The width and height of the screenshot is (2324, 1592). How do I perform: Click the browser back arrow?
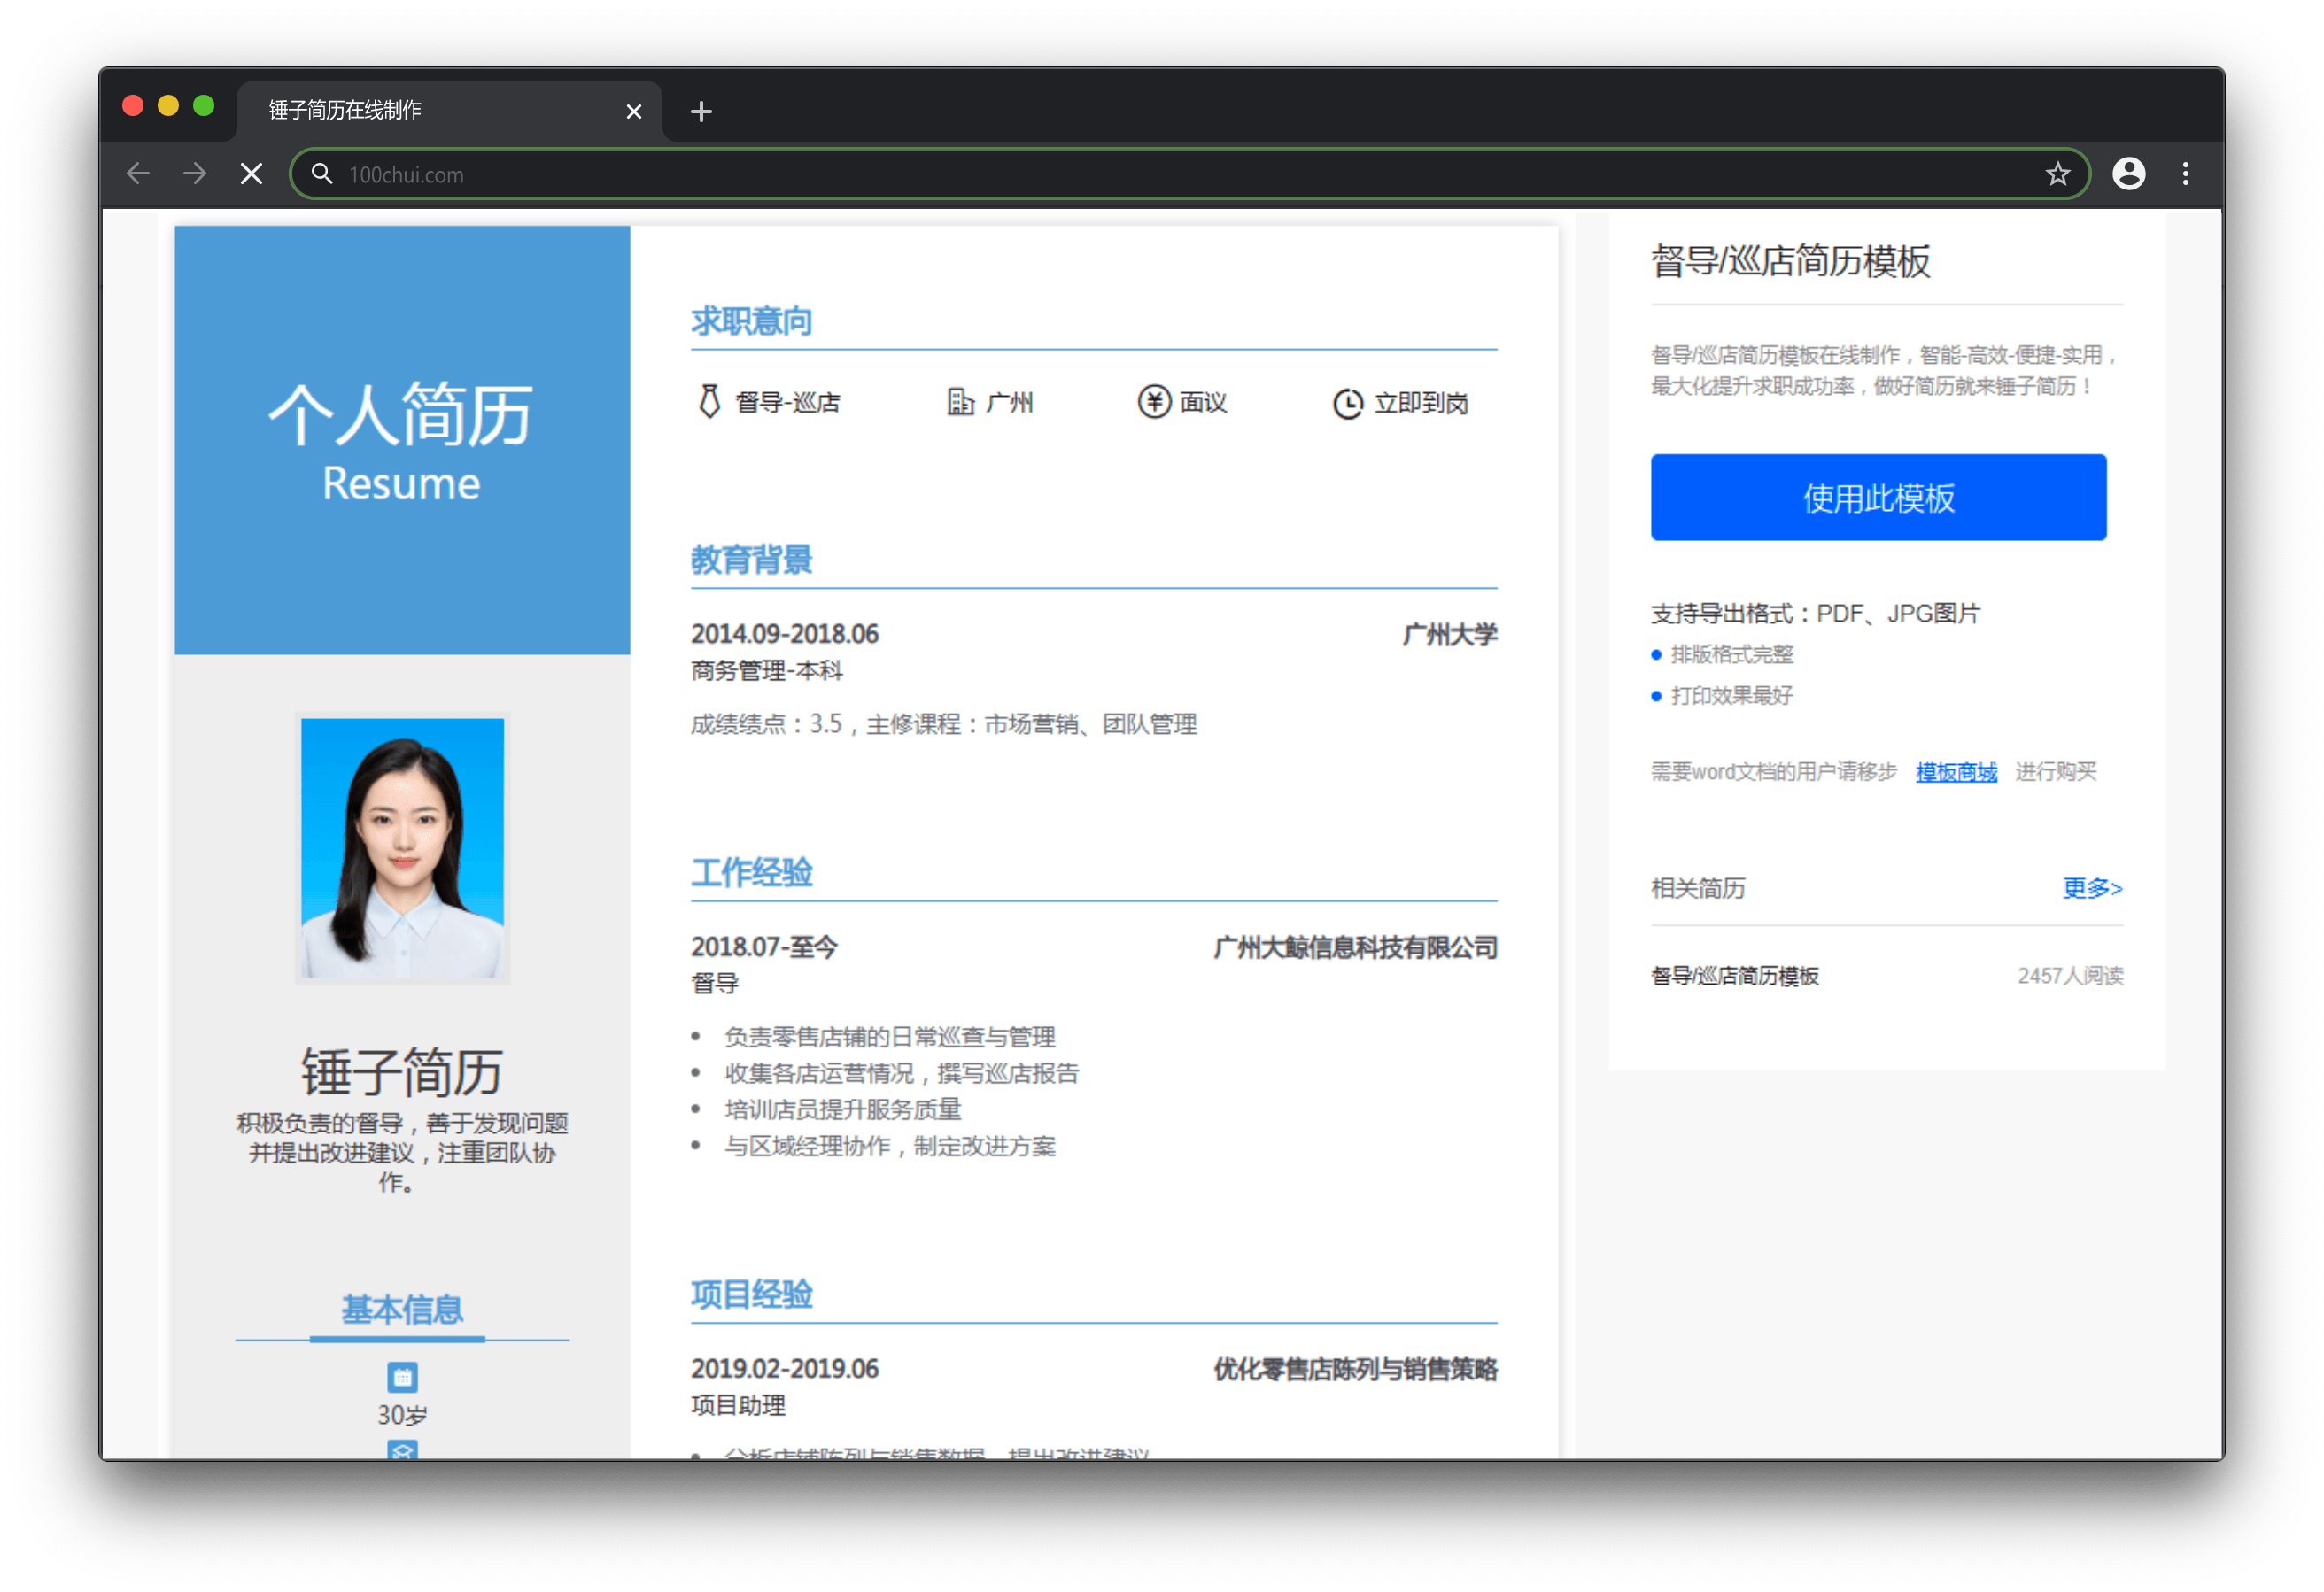[138, 174]
